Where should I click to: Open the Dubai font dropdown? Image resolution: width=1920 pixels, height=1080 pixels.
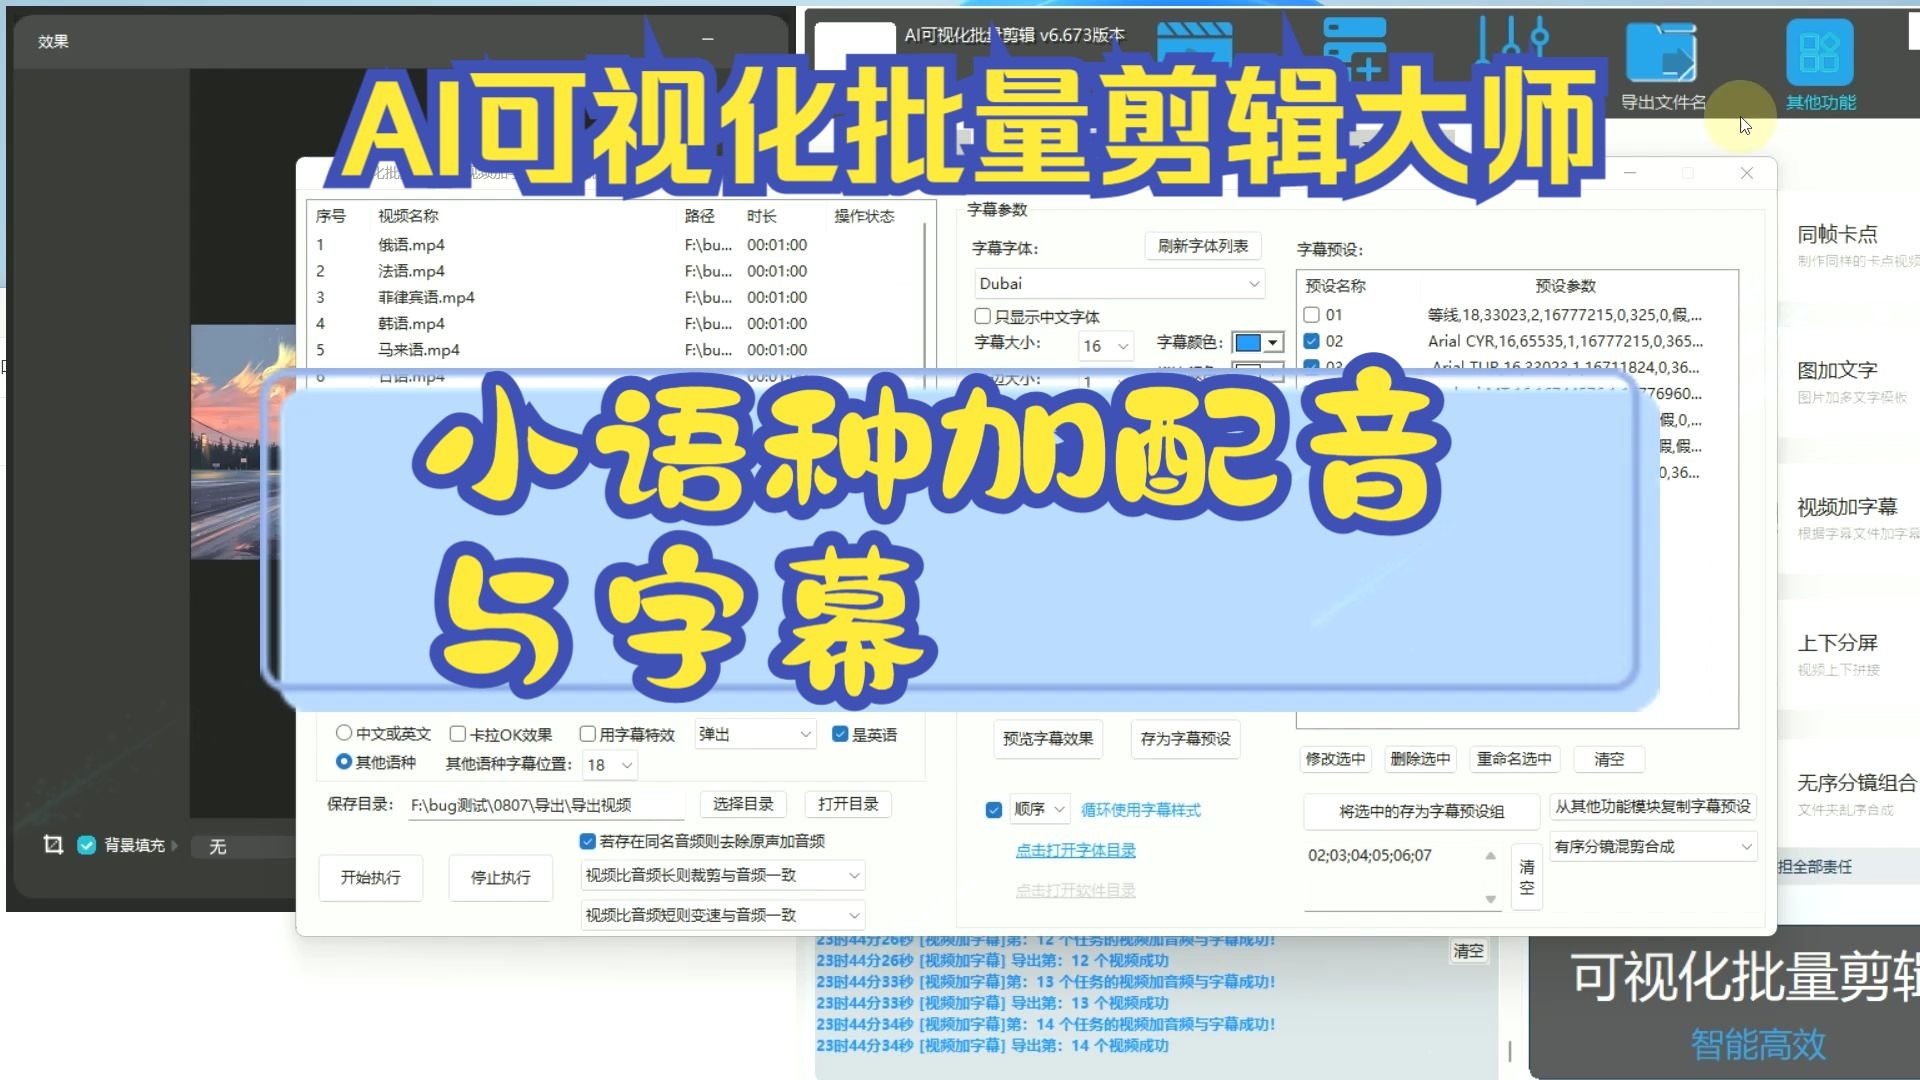1119,284
